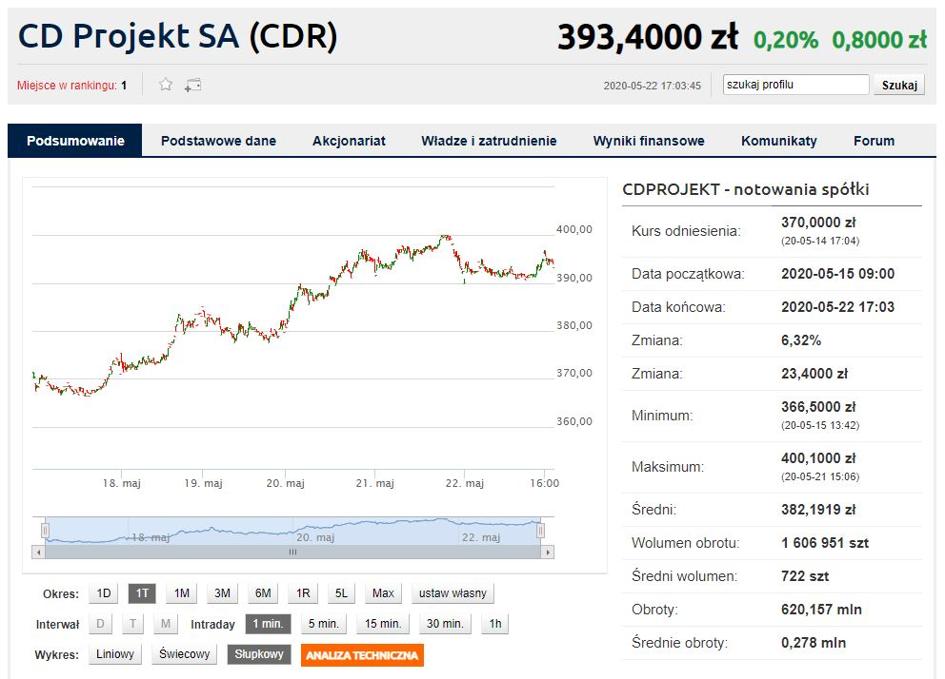Switch to Podstawowe dane tab
Viewport: 945px width, 679px height.
point(218,141)
